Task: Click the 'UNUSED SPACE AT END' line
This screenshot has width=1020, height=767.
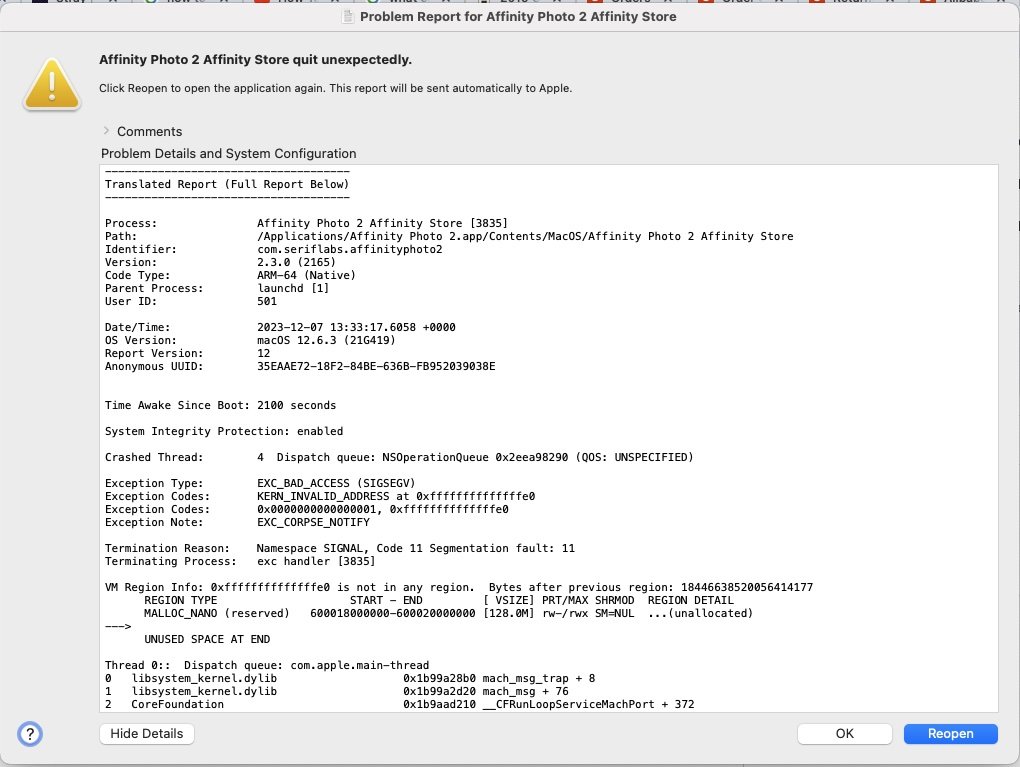Action: click(x=207, y=639)
